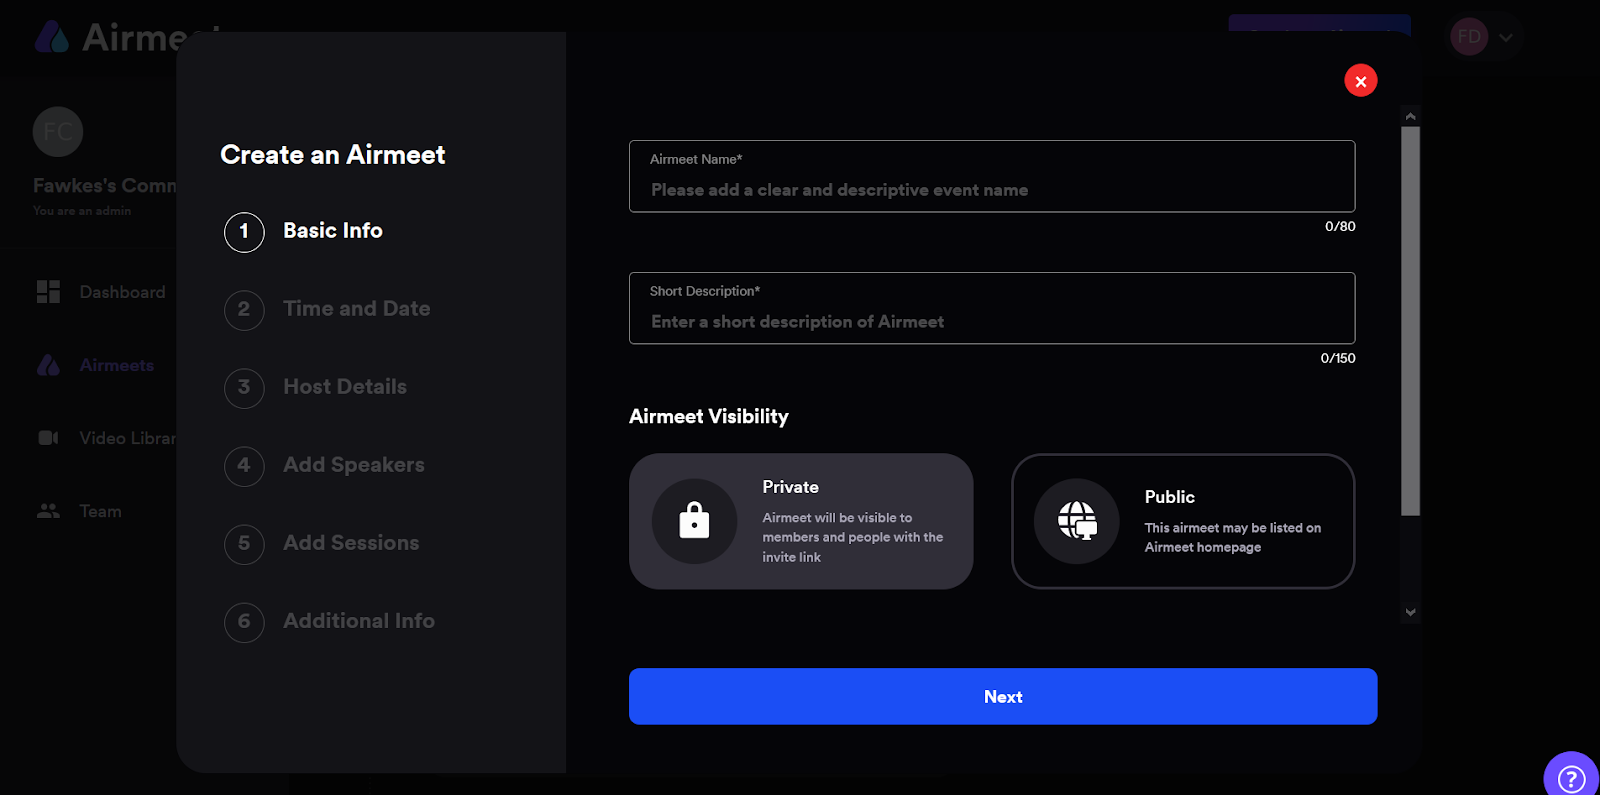Click the Dashboard grid icon

pos(48,292)
